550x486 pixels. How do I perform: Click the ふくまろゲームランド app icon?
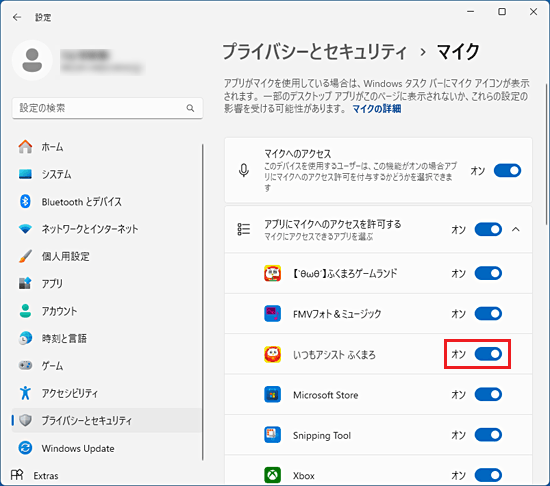click(273, 273)
